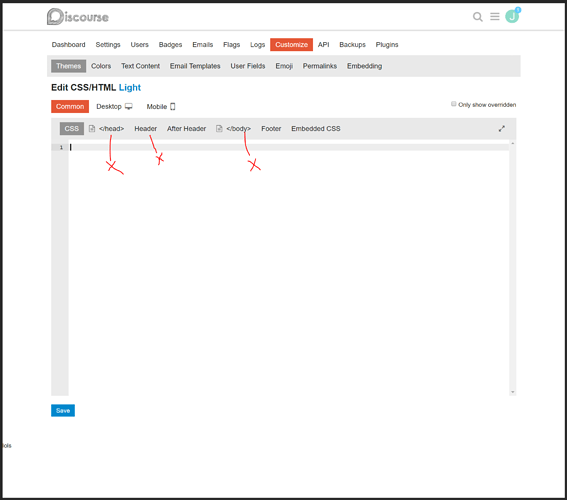Open the </head> section with file icon
567x500 pixels.
click(107, 129)
